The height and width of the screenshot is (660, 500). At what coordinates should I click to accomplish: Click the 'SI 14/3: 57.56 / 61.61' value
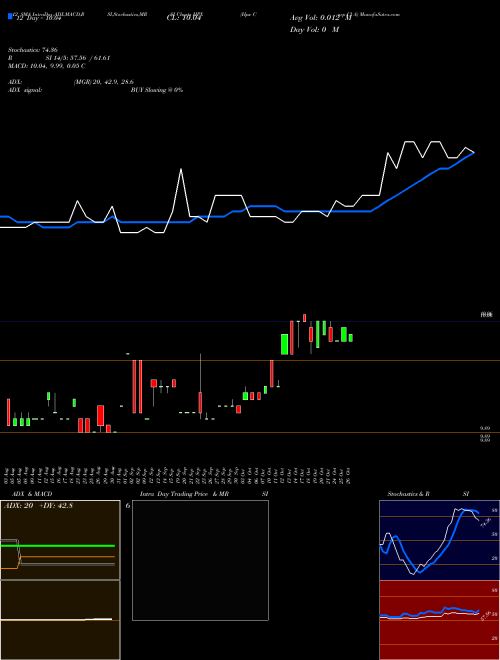click(78, 58)
